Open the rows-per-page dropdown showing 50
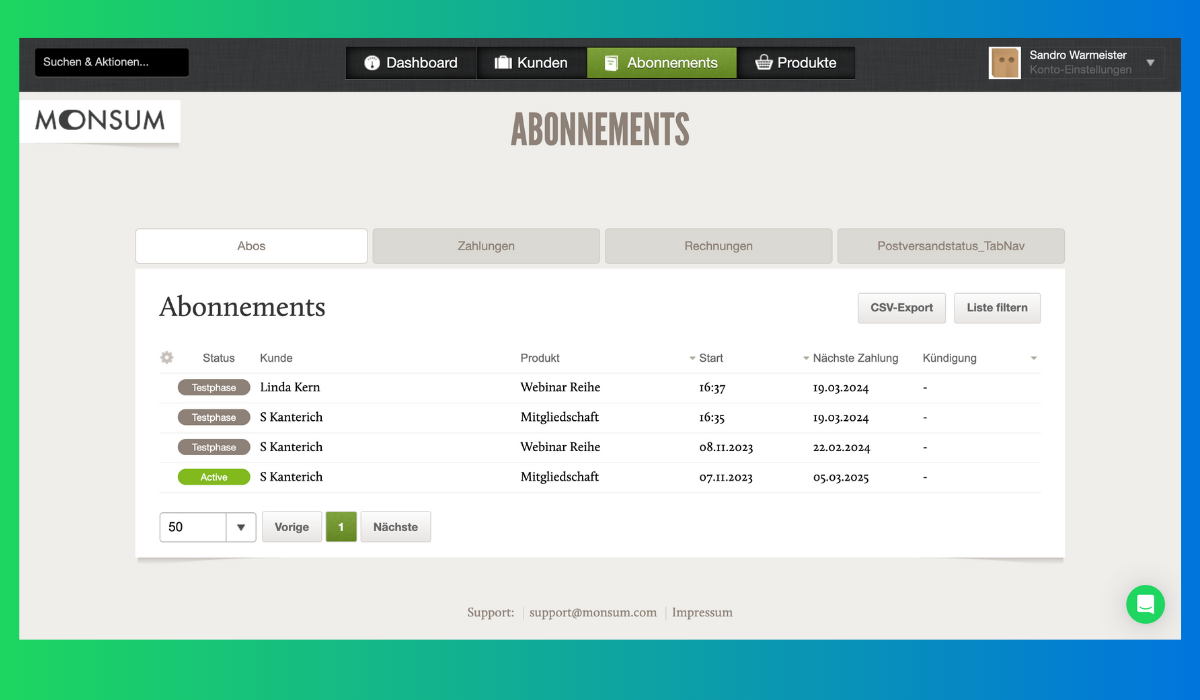The image size is (1200, 700). click(x=208, y=527)
